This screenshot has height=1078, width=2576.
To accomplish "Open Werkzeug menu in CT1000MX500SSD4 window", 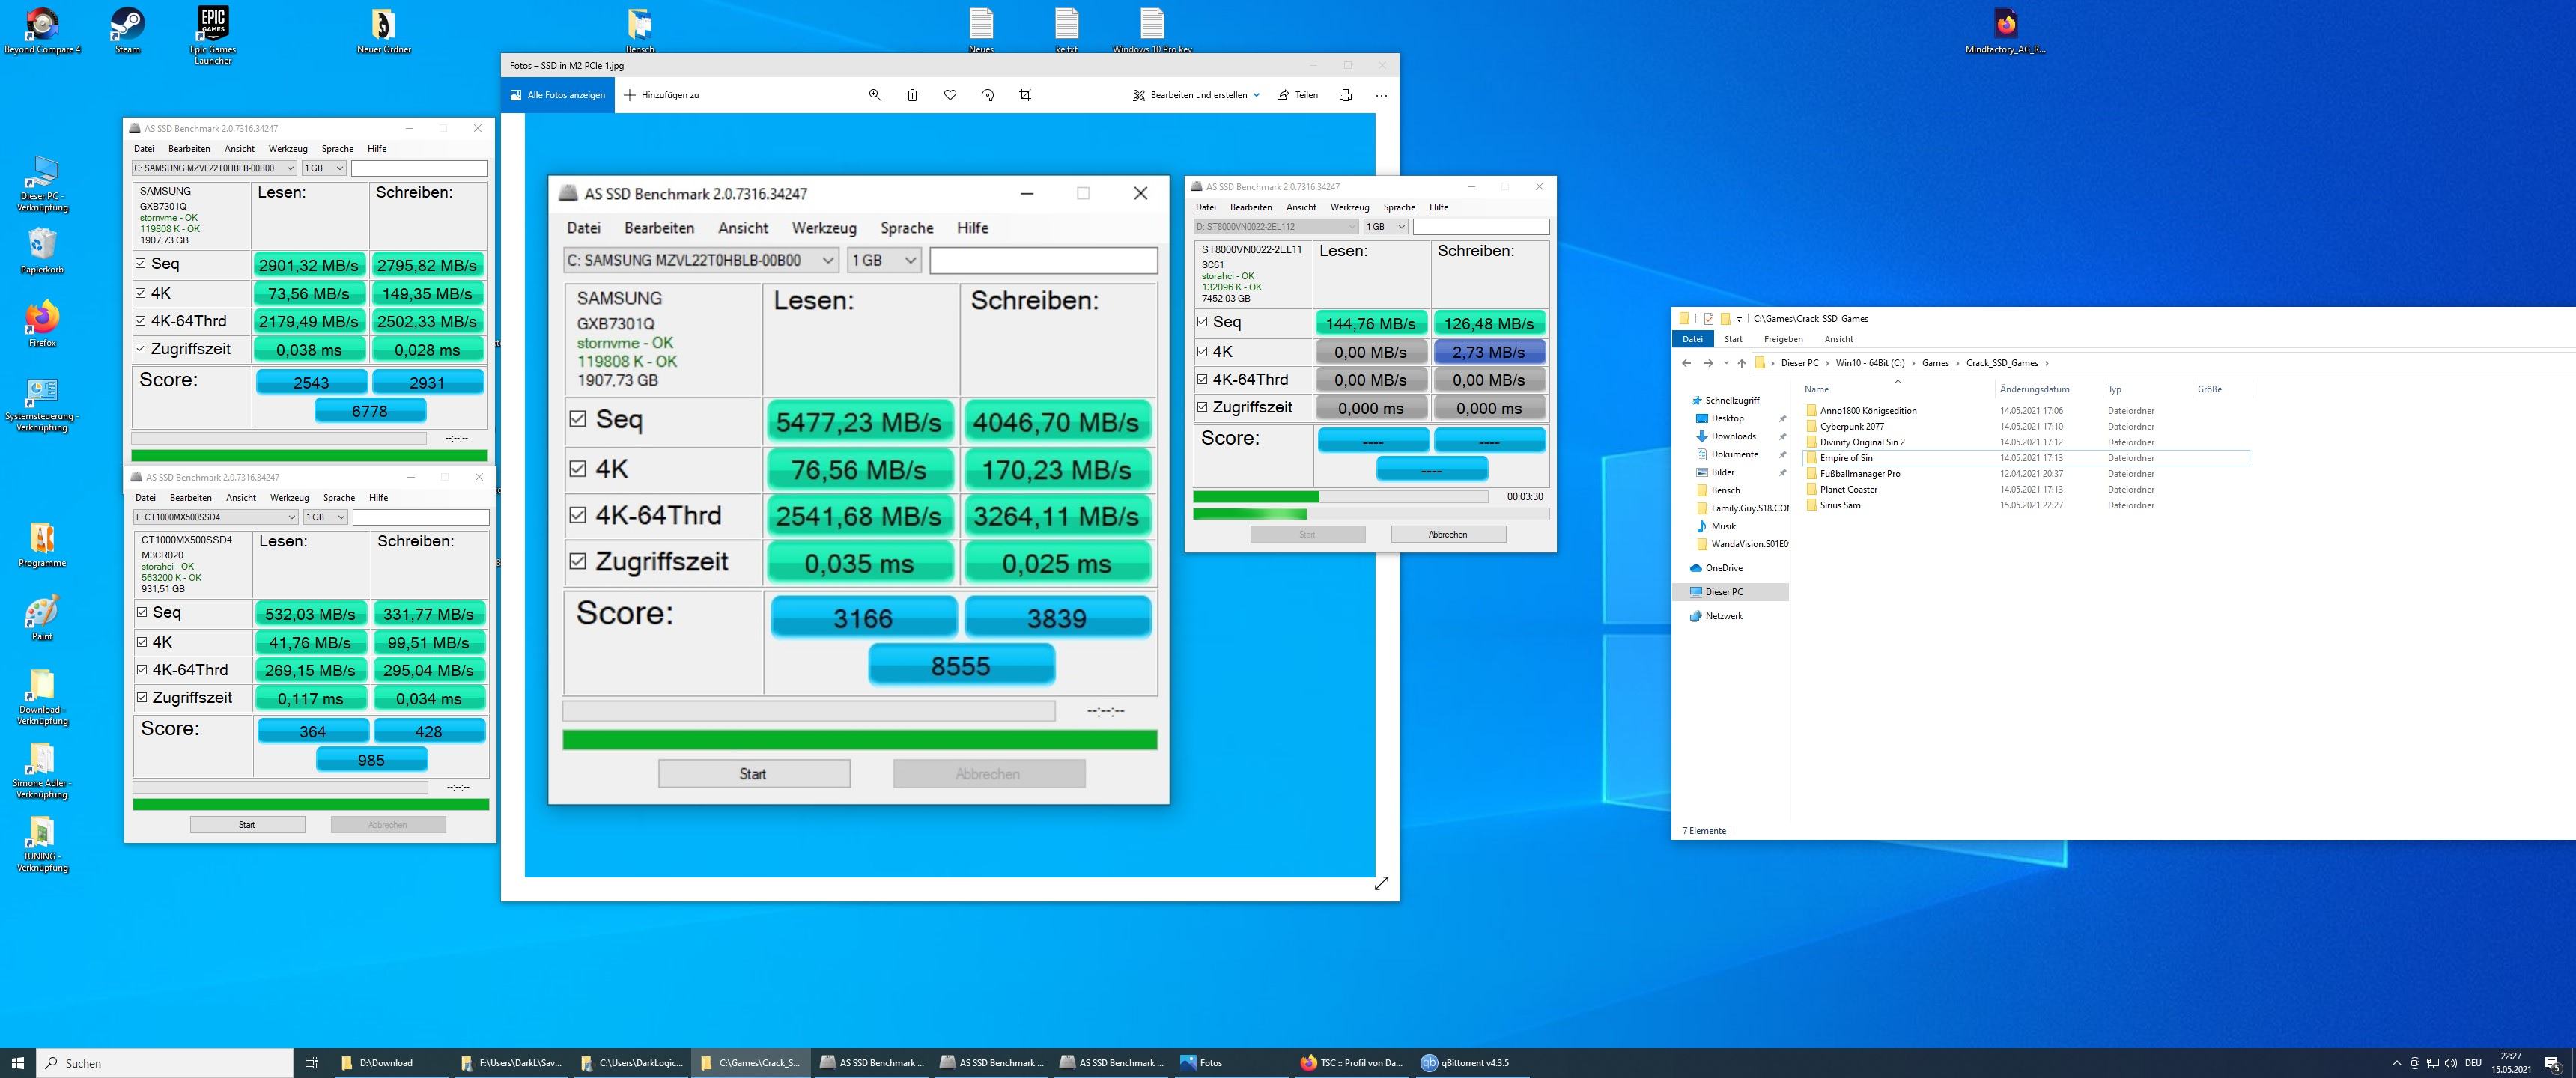I will [x=289, y=497].
